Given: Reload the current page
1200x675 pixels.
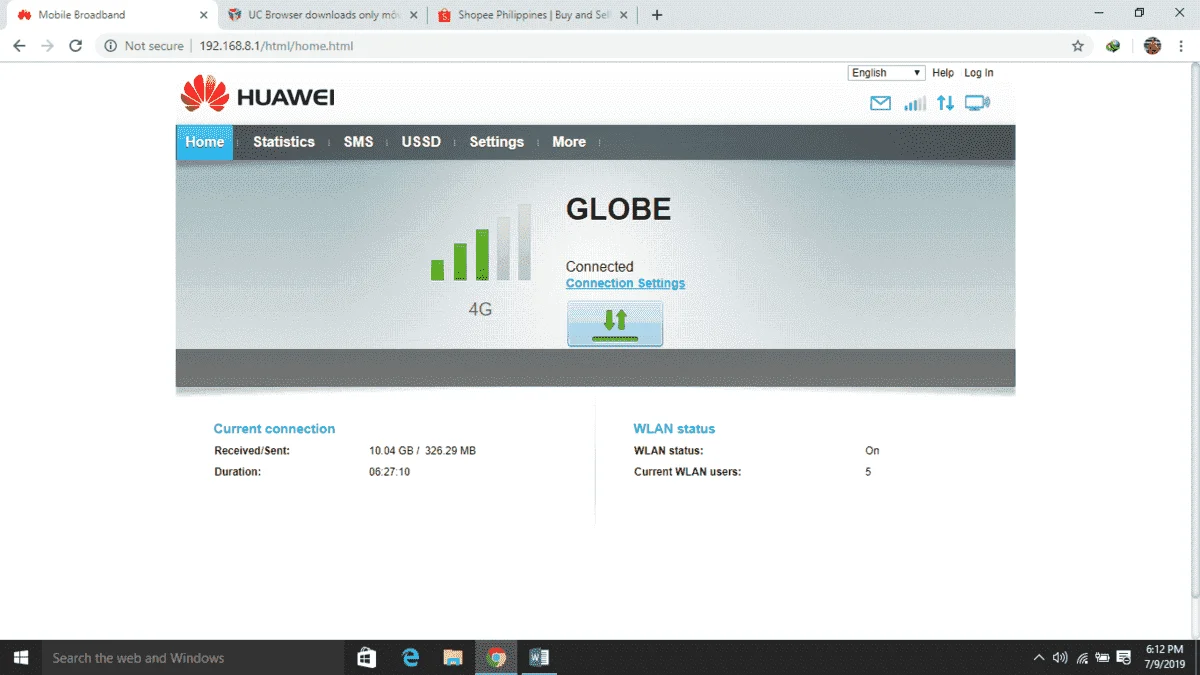Looking at the screenshot, I should click(75, 46).
